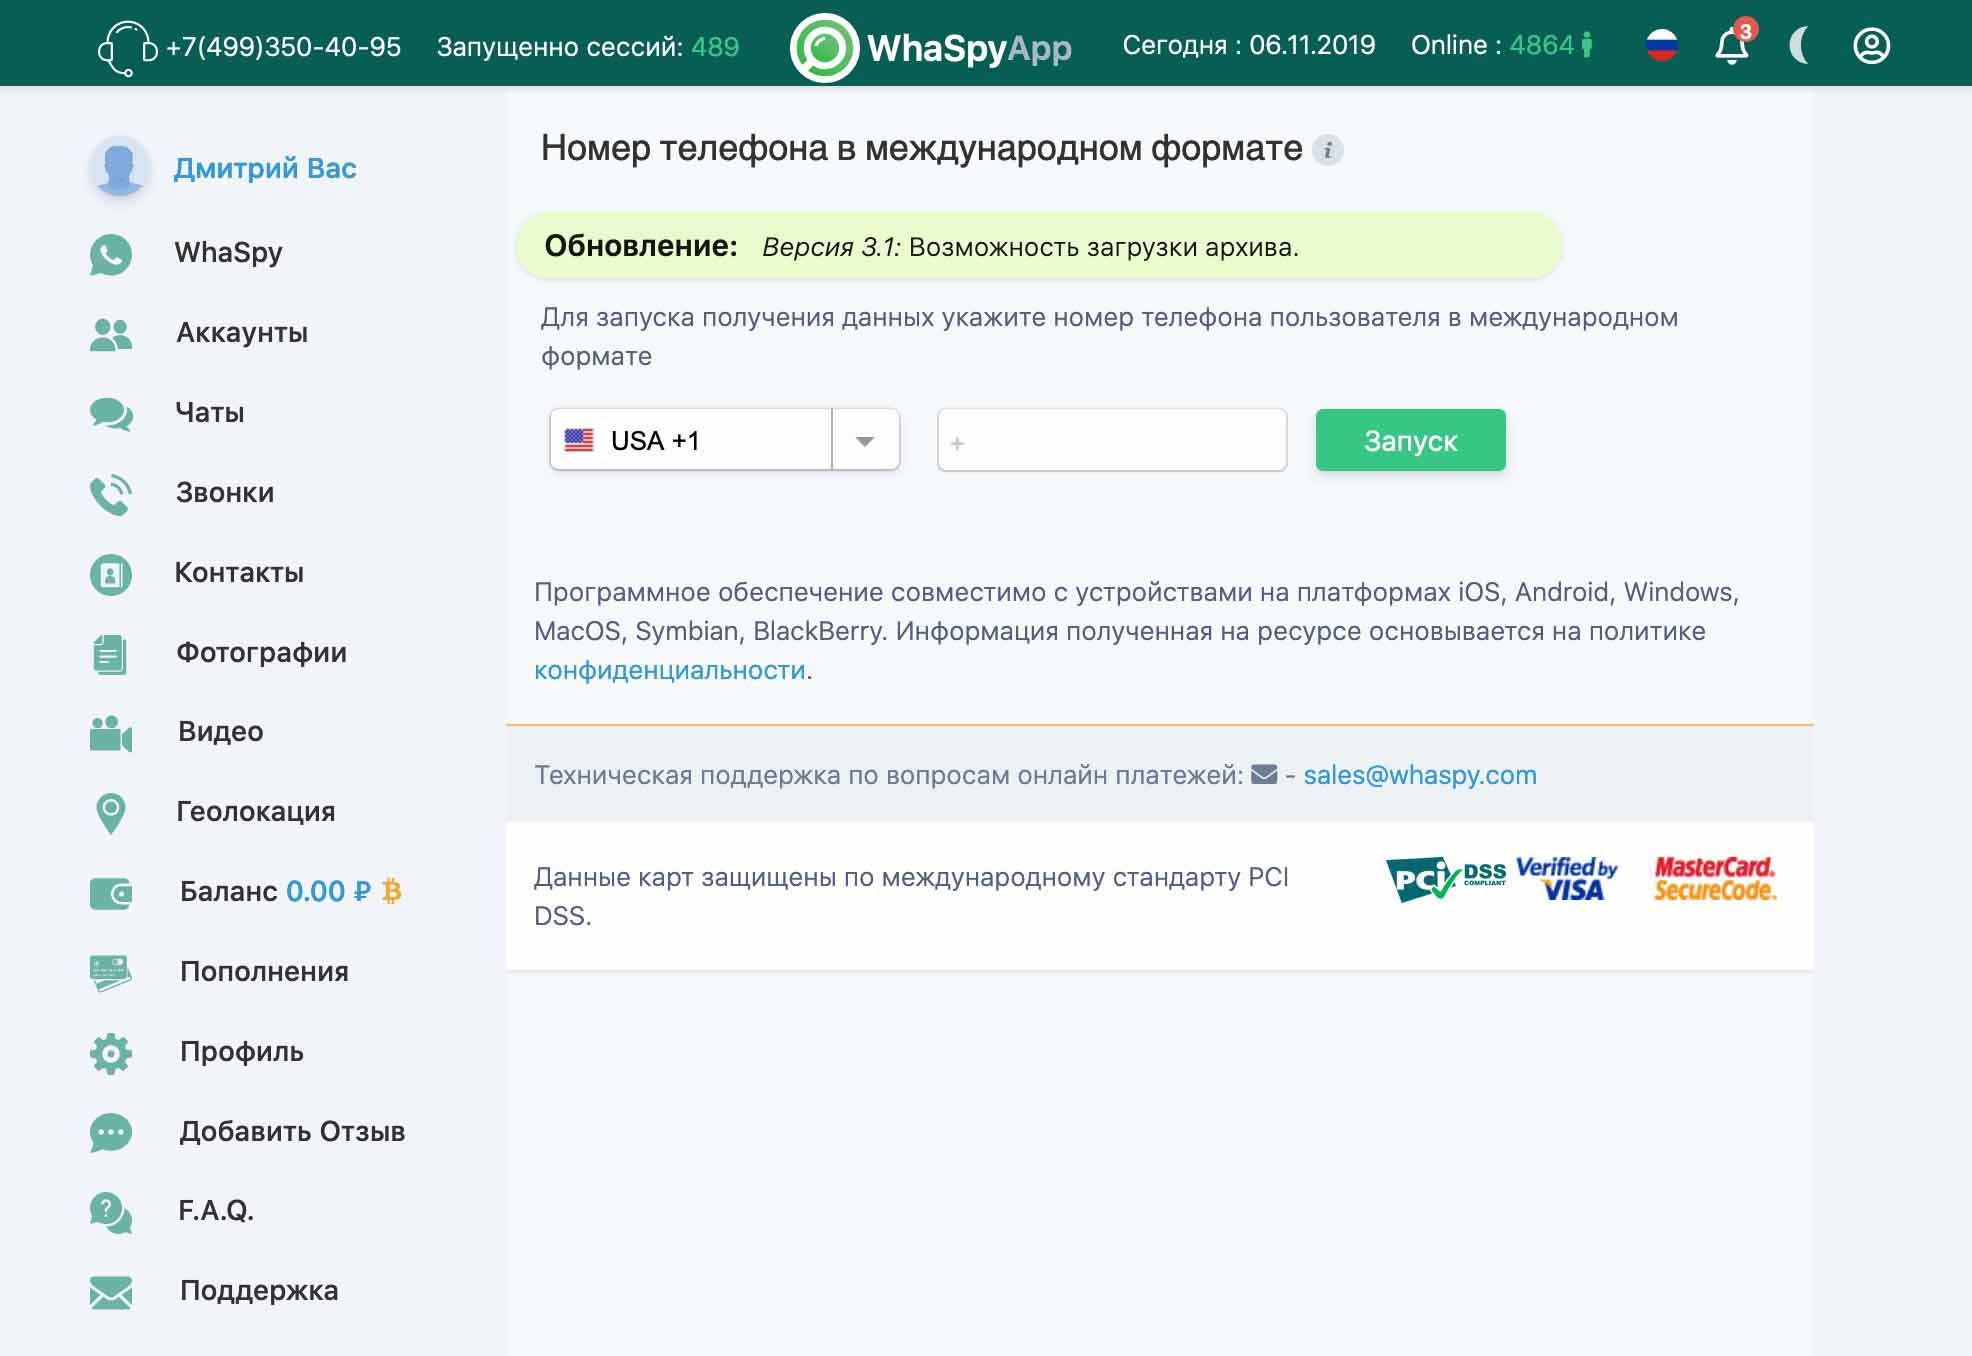Toggle dark mode moon icon
The width and height of the screenshot is (1972, 1356).
(1800, 45)
